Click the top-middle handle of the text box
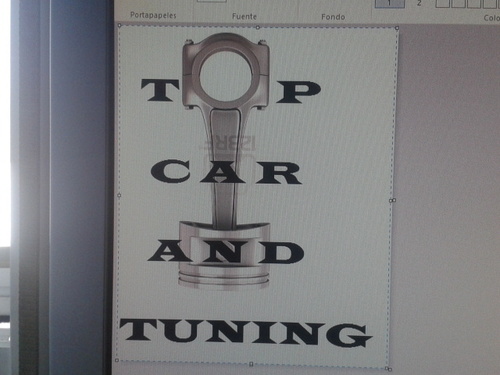The width and height of the screenshot is (500, 375). point(258,27)
